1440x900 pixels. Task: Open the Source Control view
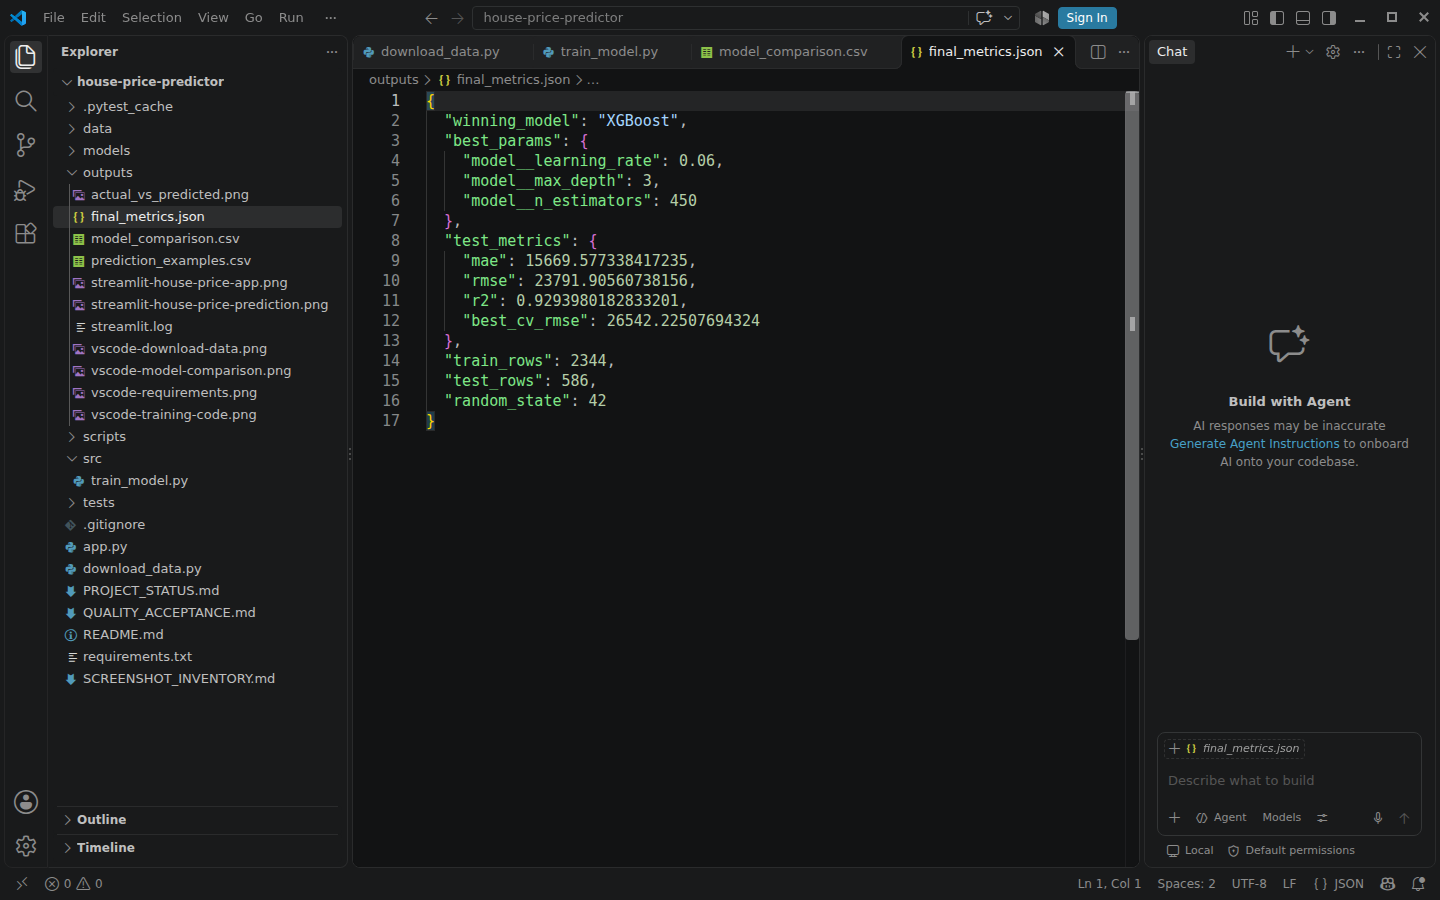pyautogui.click(x=26, y=145)
